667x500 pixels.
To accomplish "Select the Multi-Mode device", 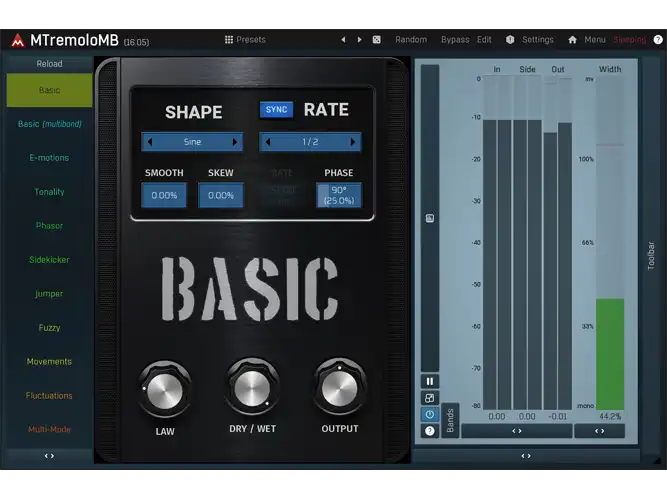I will click(49, 429).
